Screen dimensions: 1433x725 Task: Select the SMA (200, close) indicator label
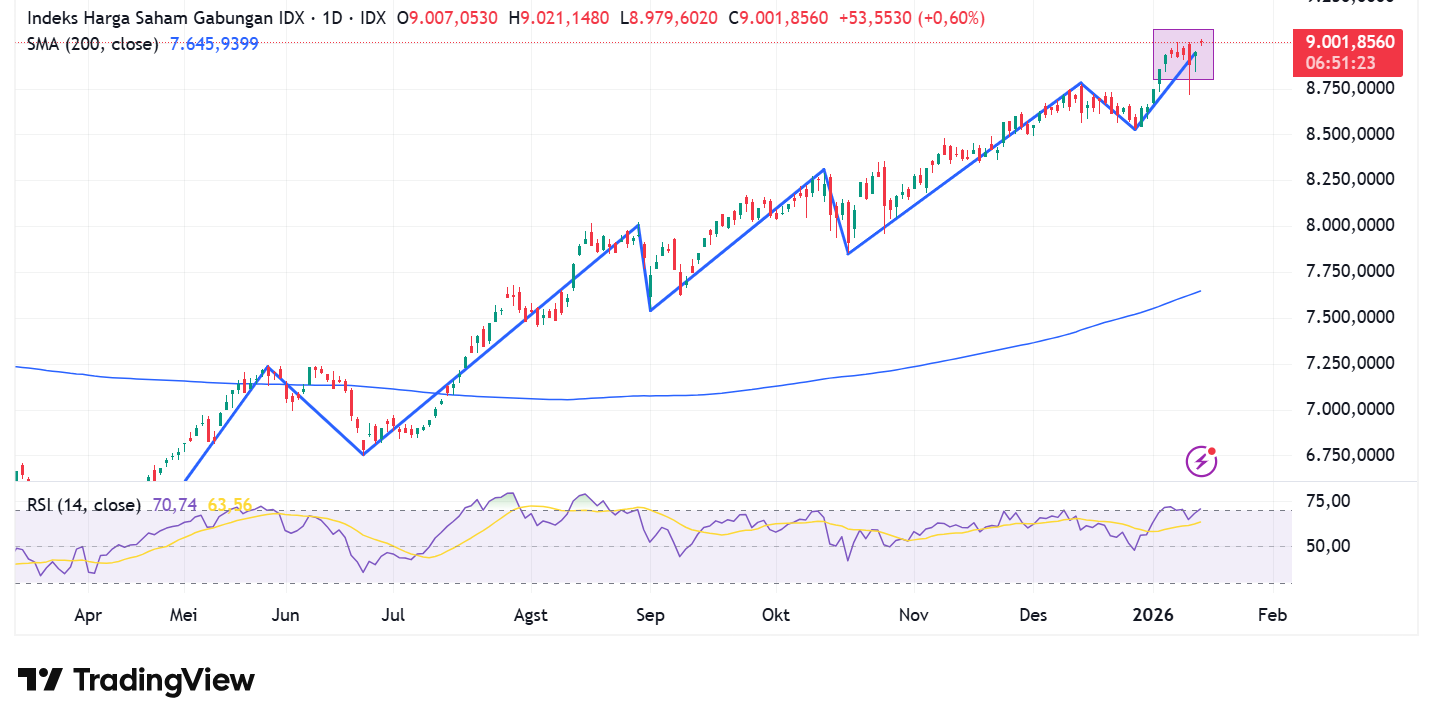coord(92,44)
